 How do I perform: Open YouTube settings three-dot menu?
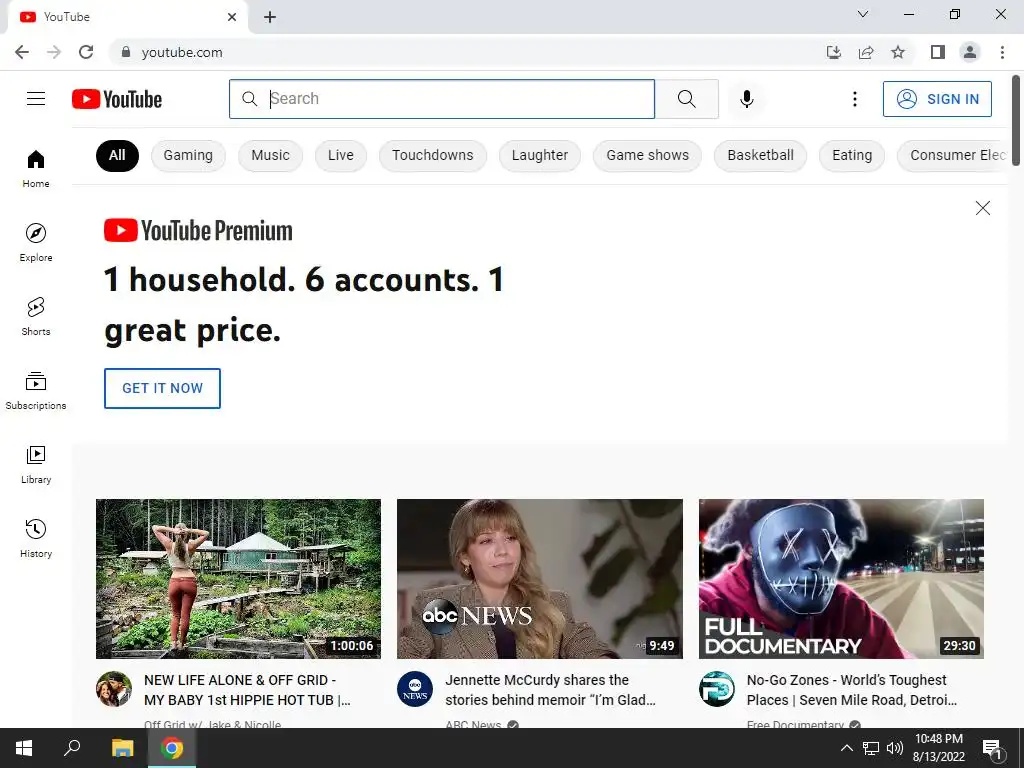[x=854, y=99]
